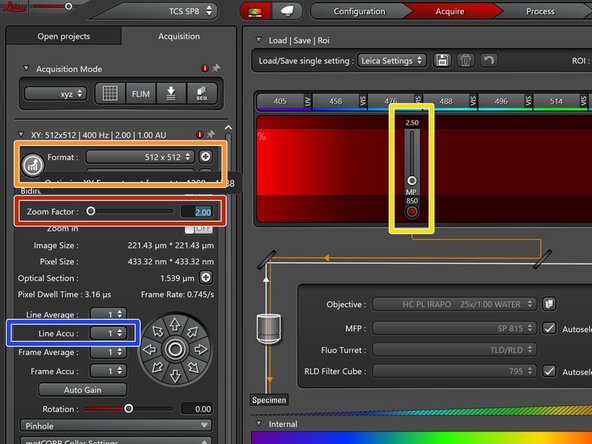592x444 pixels.
Task: Click the objective lens icon in beam path
Action: pyautogui.click(x=269, y=328)
